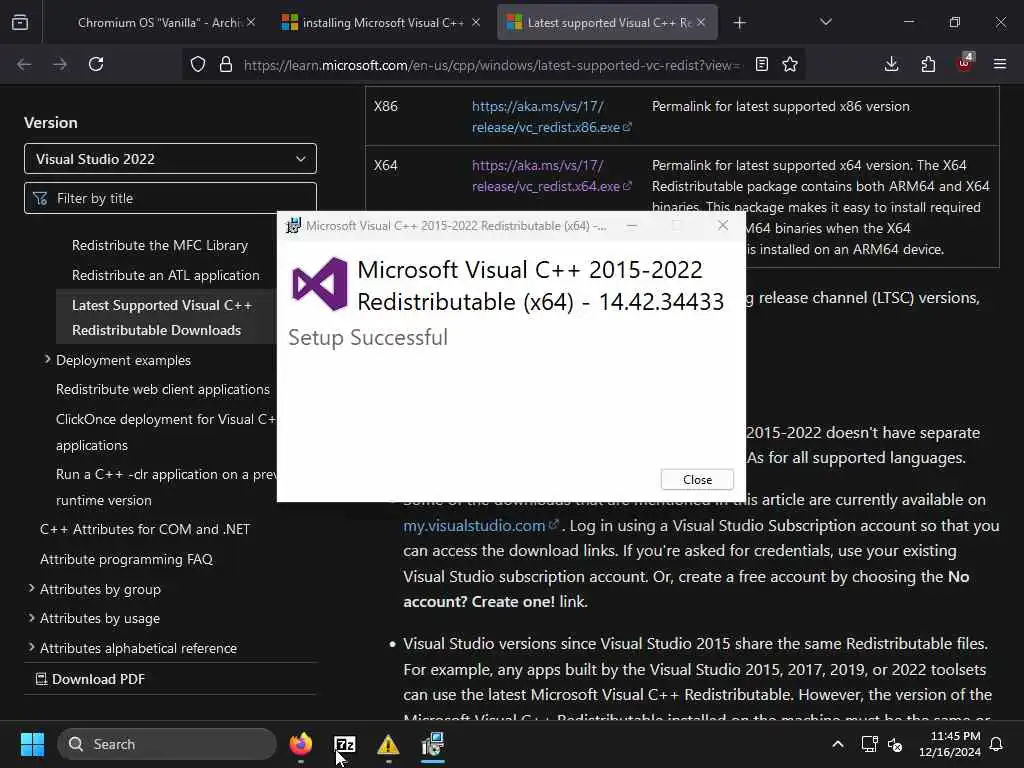1024x768 pixels.
Task: Open the Windows Start menu
Action: 32,744
